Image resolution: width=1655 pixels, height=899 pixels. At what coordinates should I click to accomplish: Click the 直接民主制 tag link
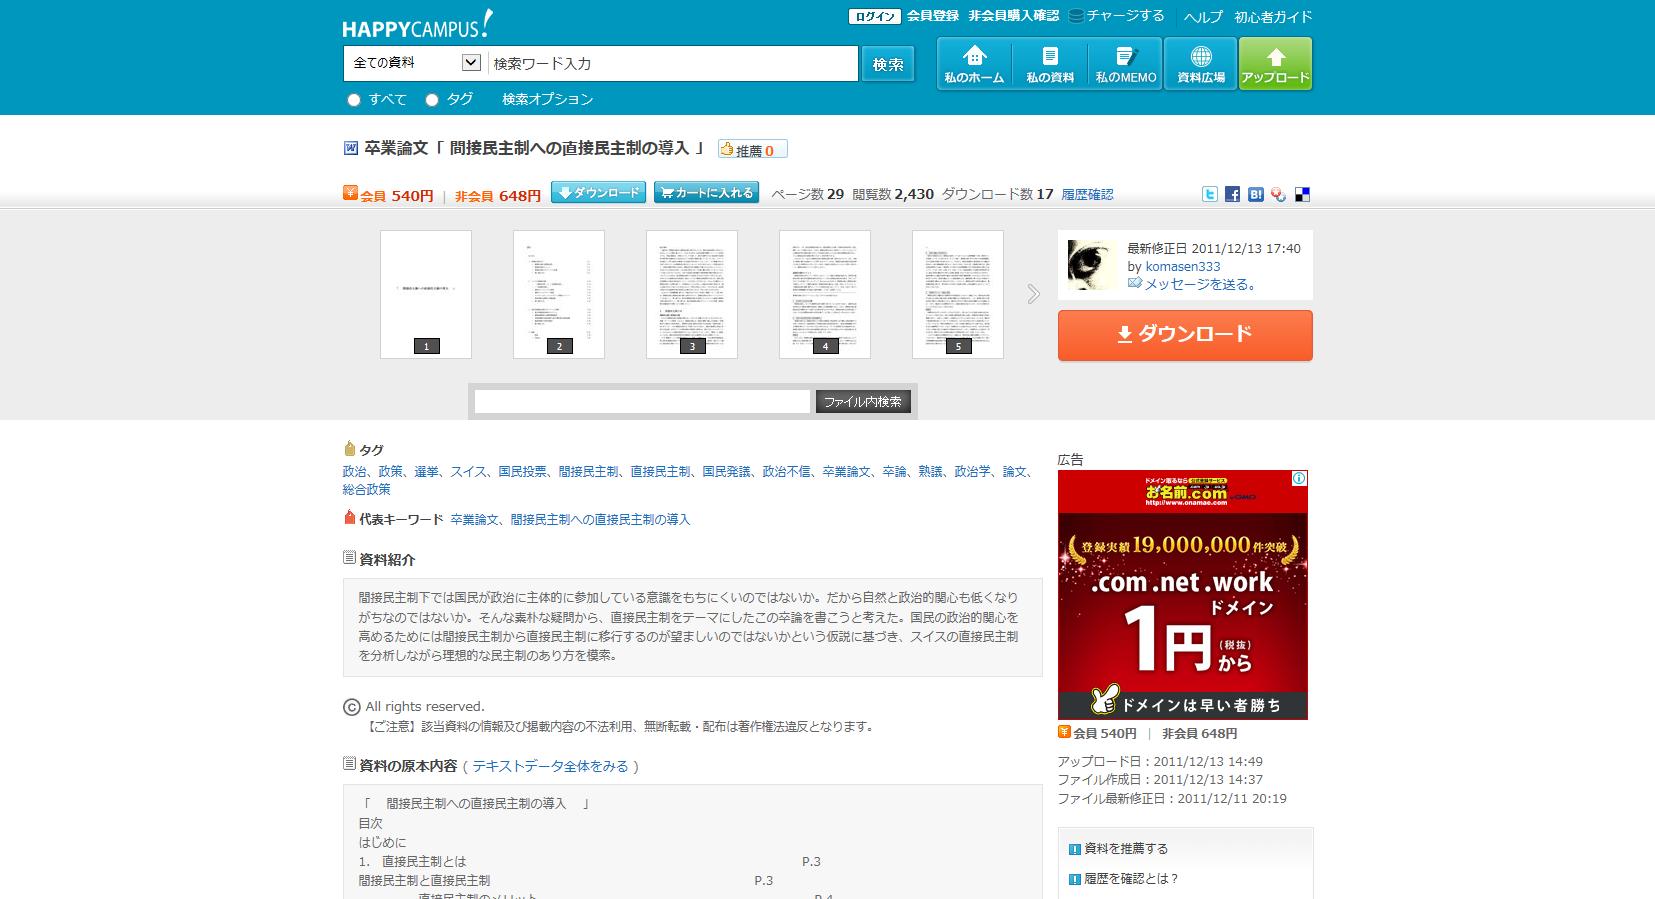click(x=660, y=471)
